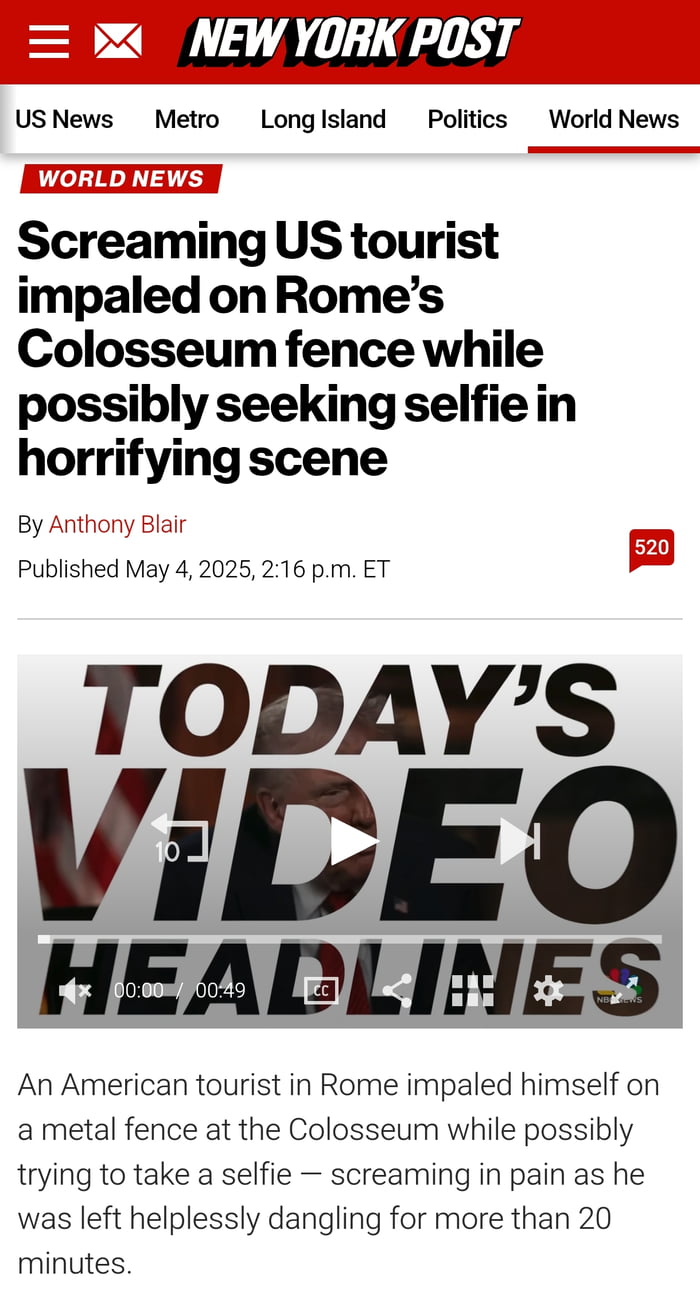The height and width of the screenshot is (1292, 700).
Task: Select the Long Island tab
Action: click(x=323, y=119)
